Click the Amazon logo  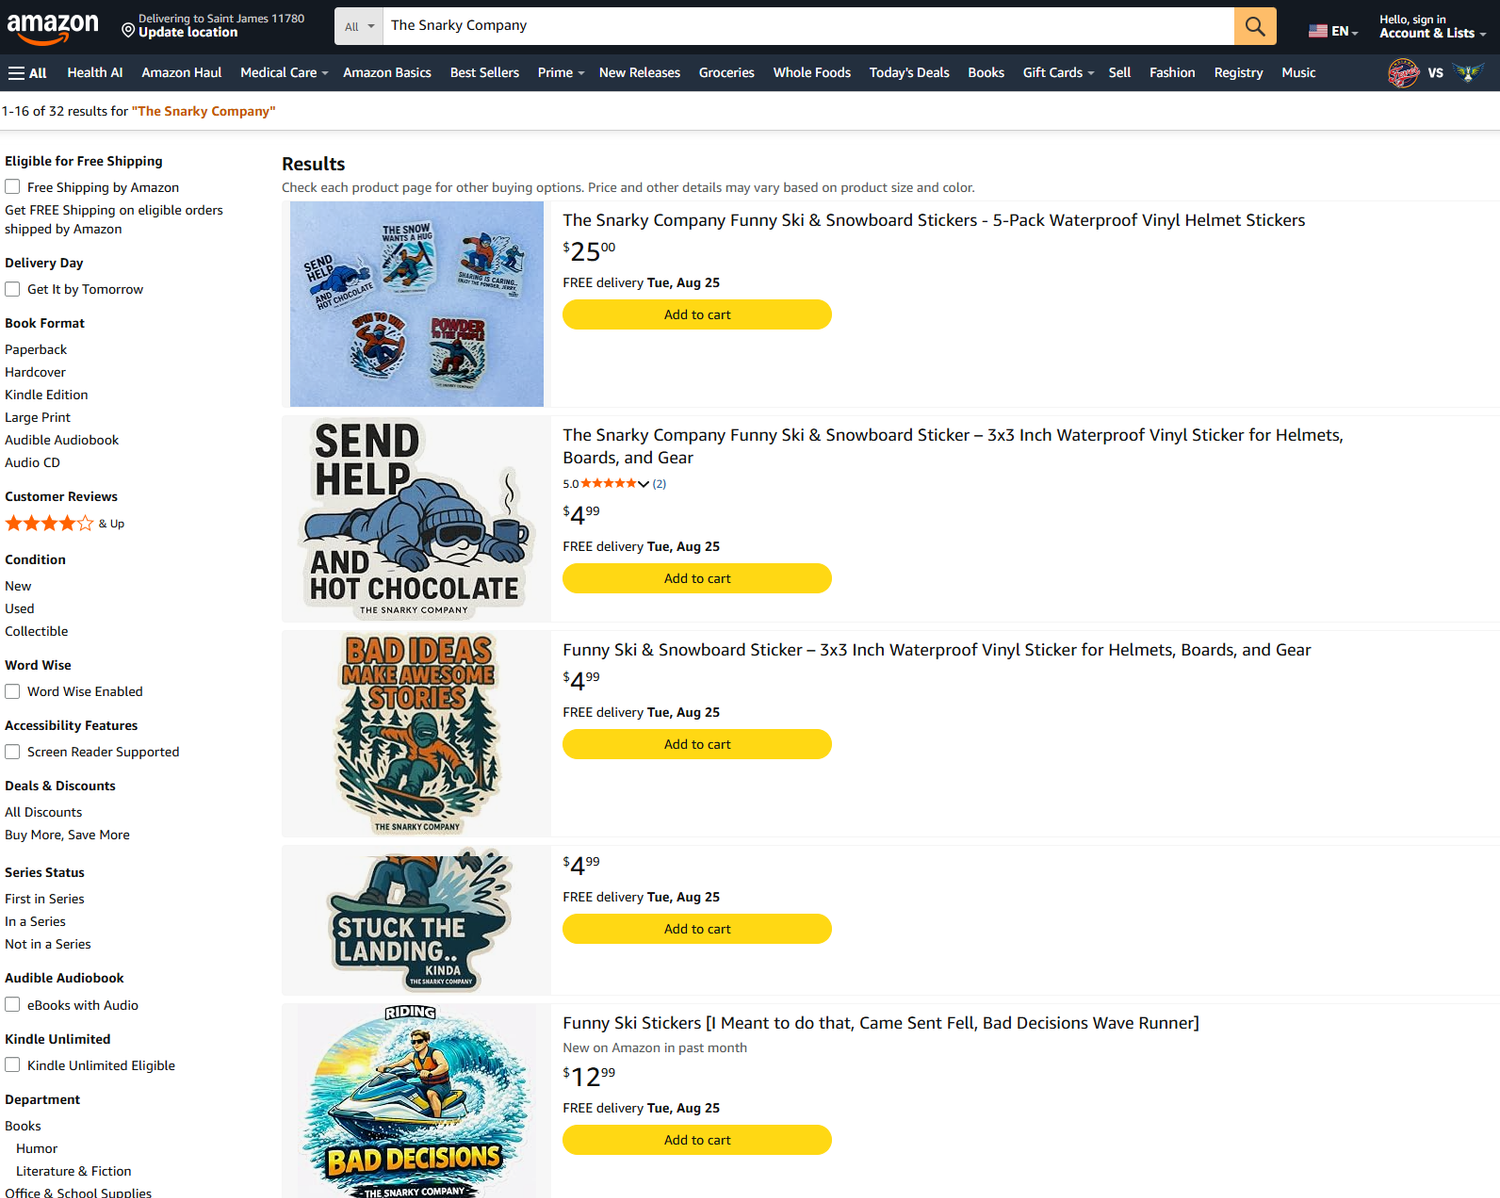pyautogui.click(x=53, y=28)
